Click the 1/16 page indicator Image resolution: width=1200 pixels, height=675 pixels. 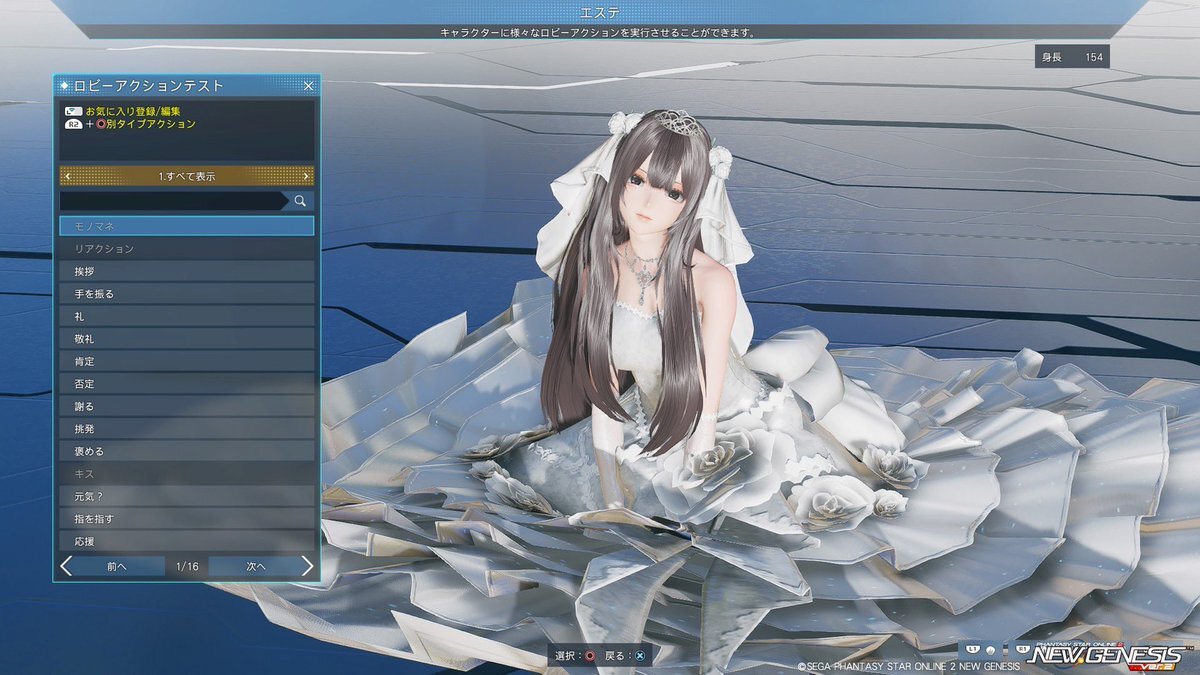187,566
